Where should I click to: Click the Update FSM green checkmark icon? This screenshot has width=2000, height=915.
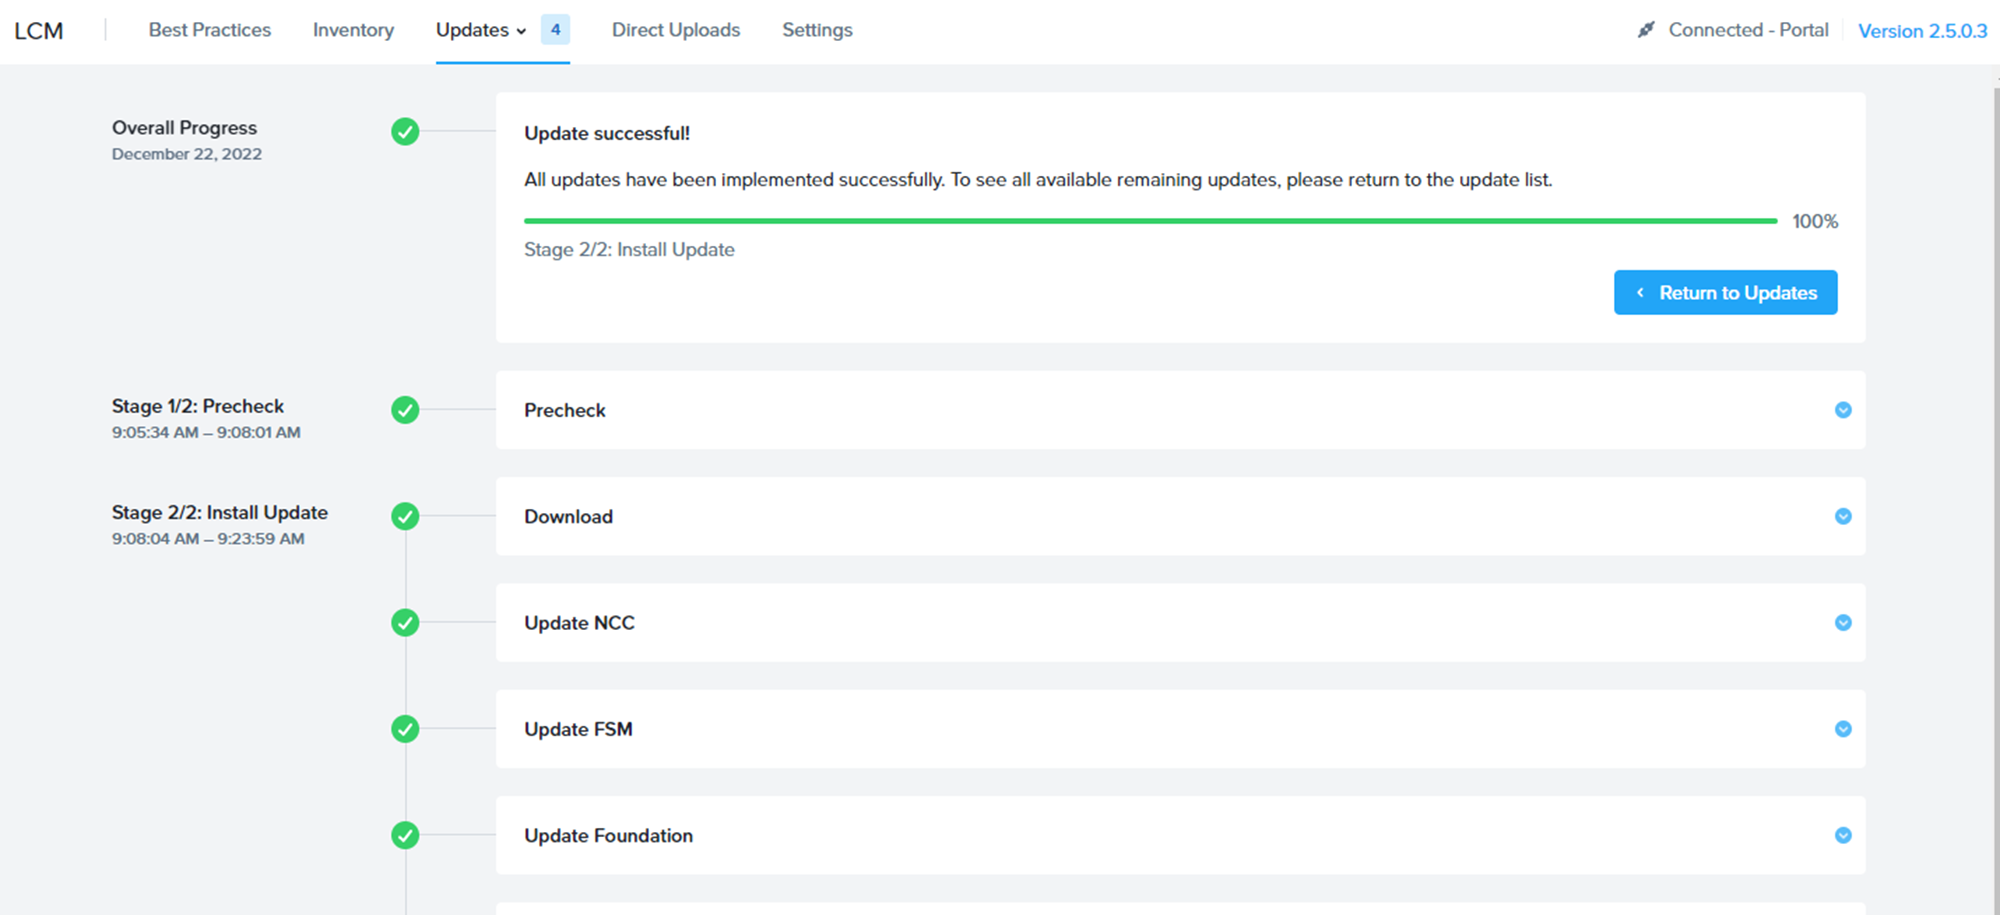point(405,729)
